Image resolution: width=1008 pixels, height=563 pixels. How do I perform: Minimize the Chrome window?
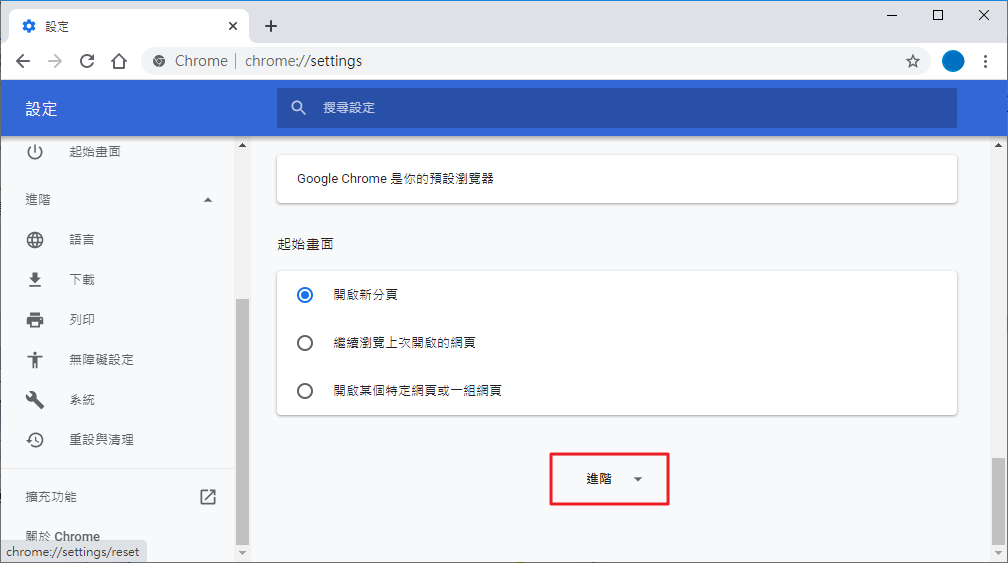click(x=892, y=15)
